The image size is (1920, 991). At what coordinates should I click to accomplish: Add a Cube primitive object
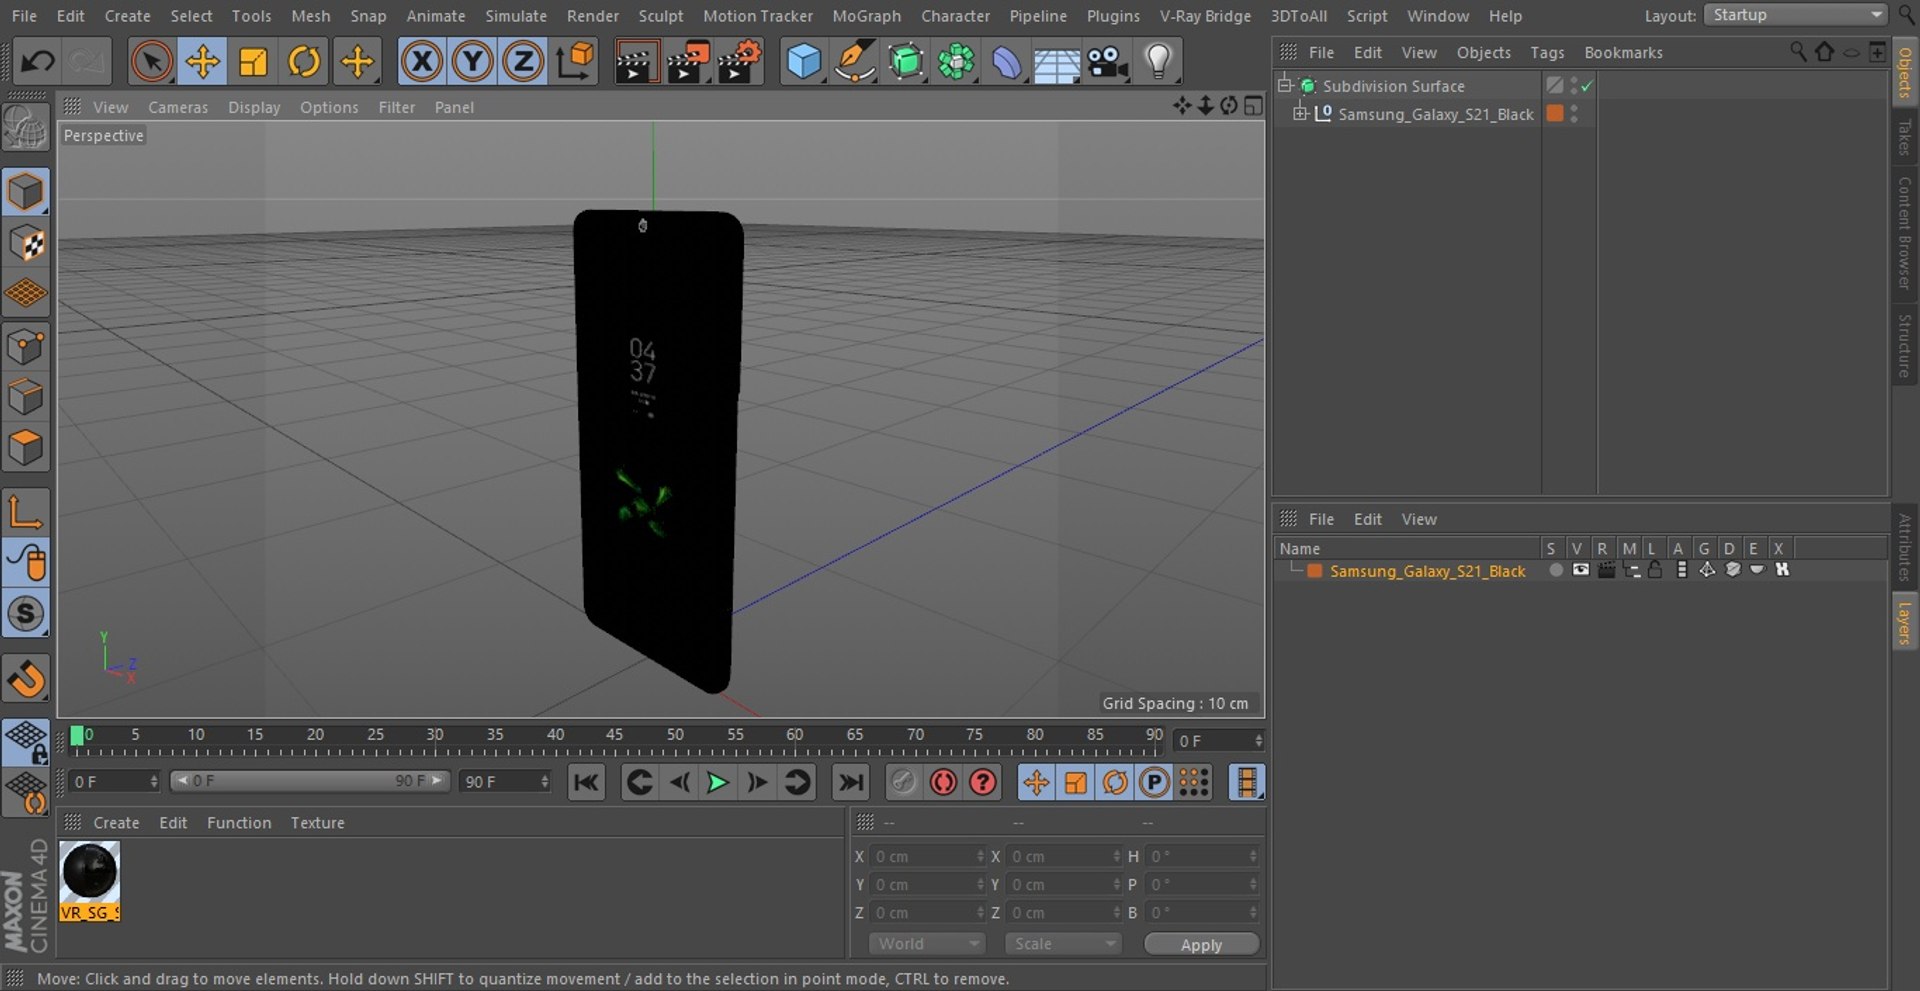pos(804,62)
